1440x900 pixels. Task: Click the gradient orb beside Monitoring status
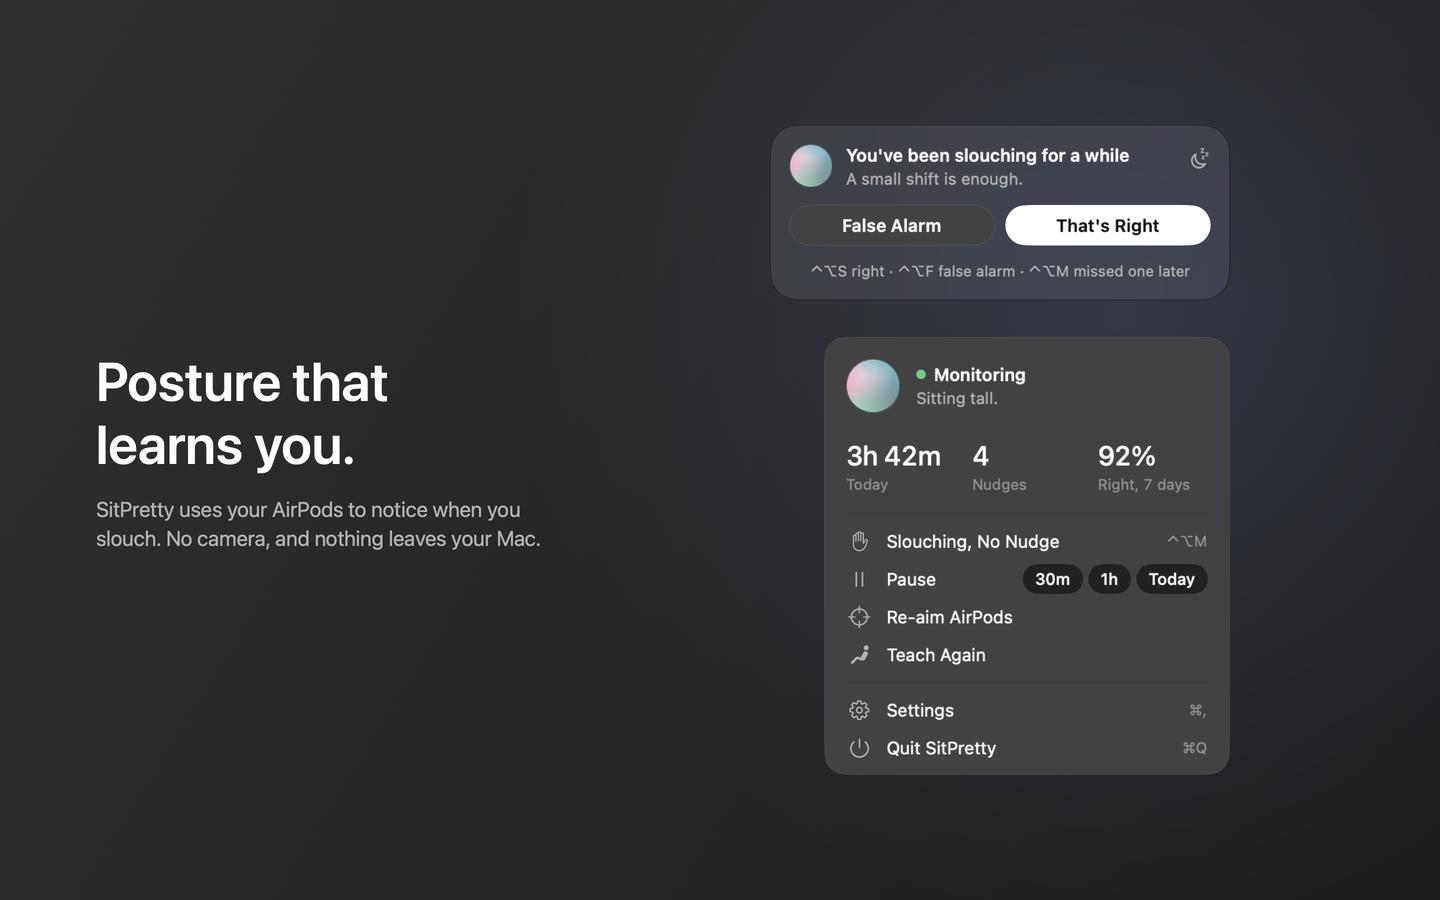873,386
